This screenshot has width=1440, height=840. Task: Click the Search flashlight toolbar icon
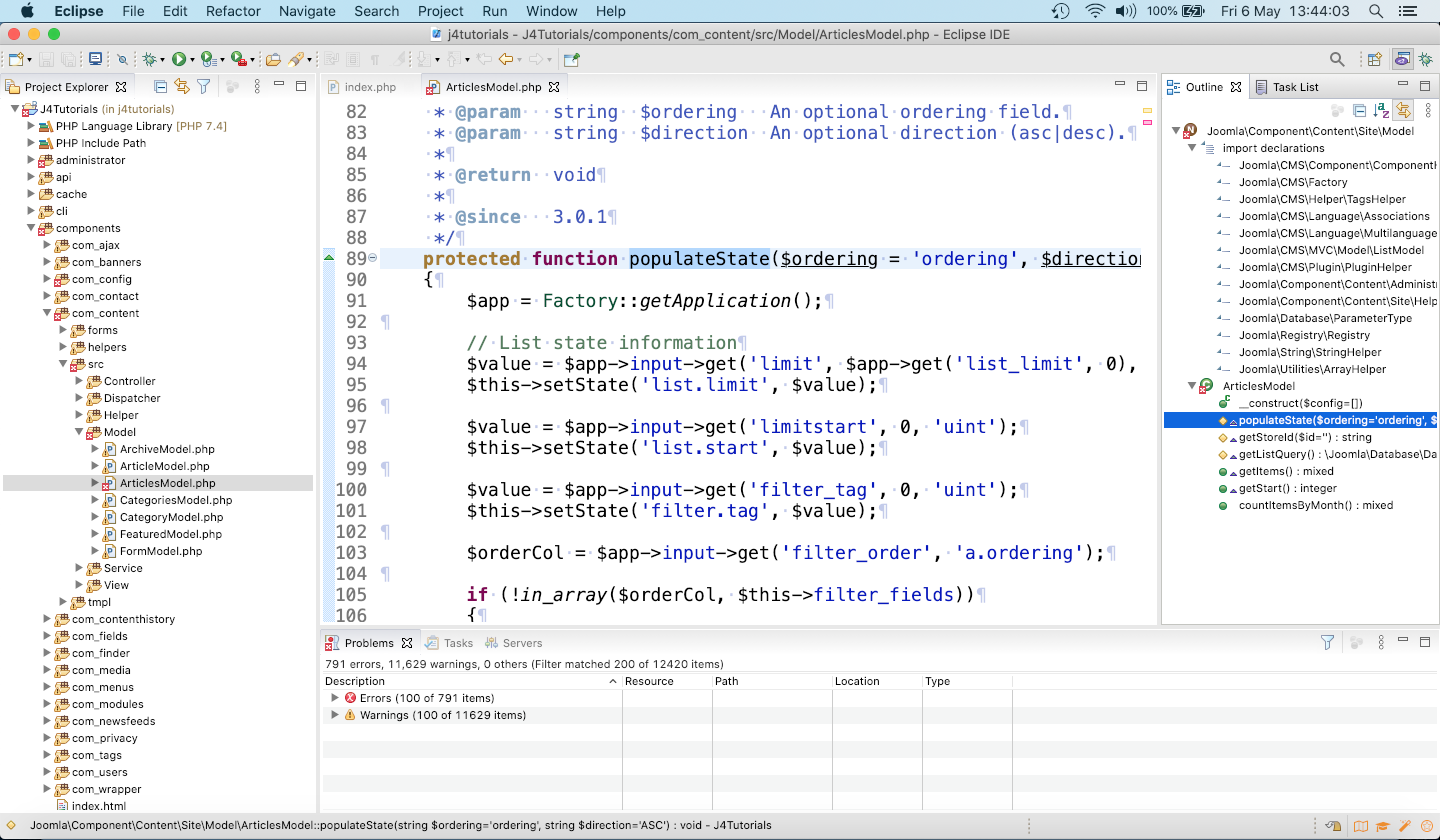pyautogui.click(x=296, y=59)
